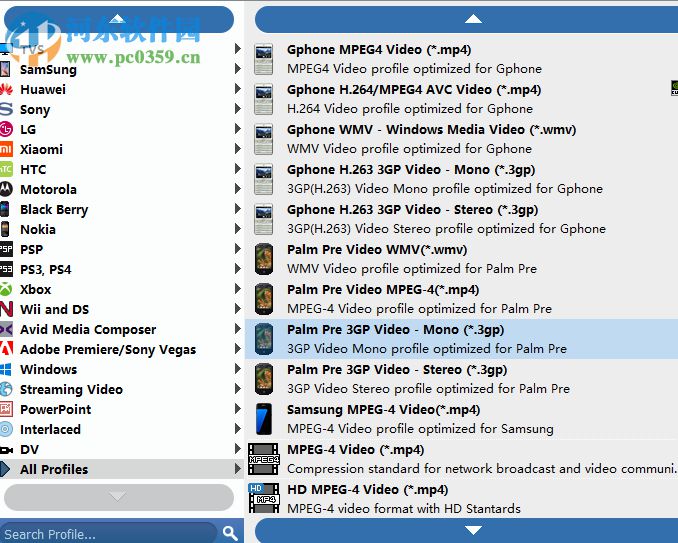The height and width of the screenshot is (543, 678).
Task: Choose Palm Pre 3GP Video Mono profile
Action: [461, 339]
